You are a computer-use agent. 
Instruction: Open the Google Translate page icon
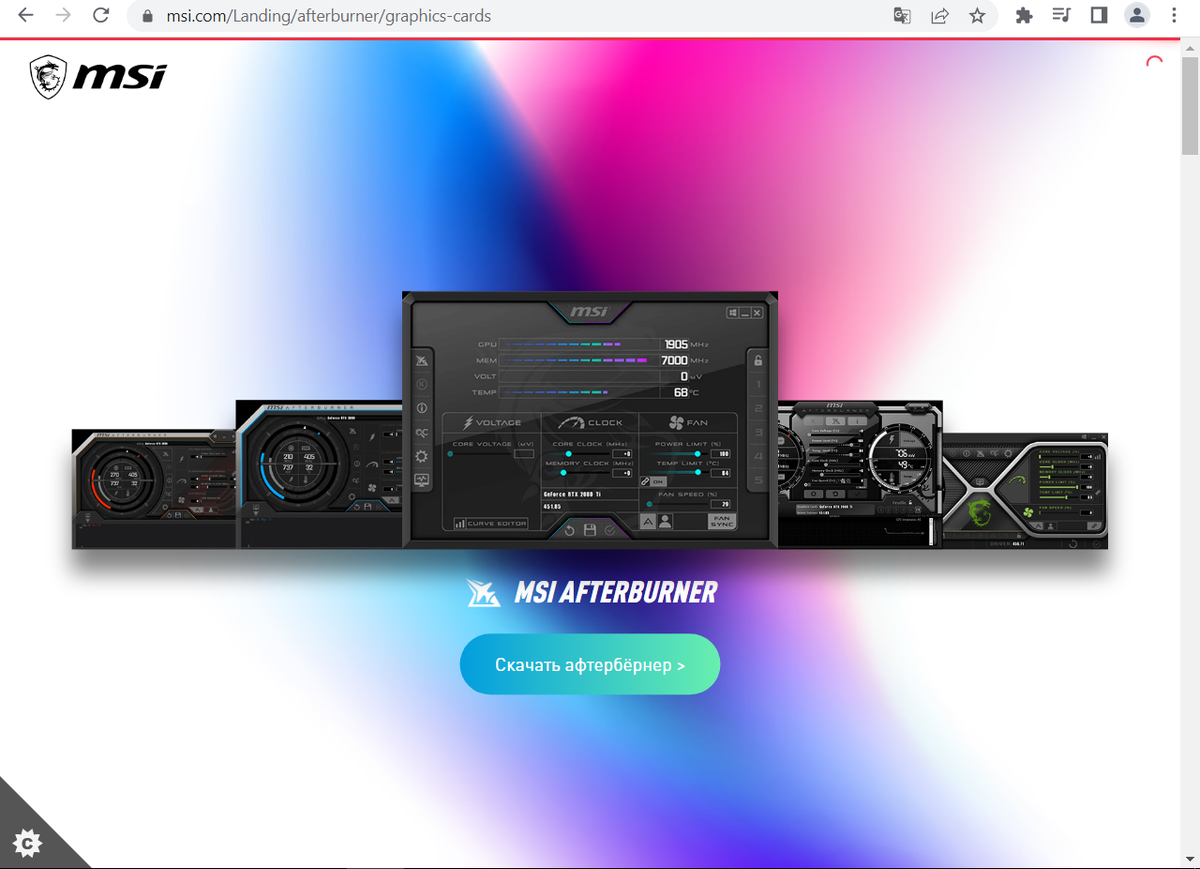coord(903,16)
